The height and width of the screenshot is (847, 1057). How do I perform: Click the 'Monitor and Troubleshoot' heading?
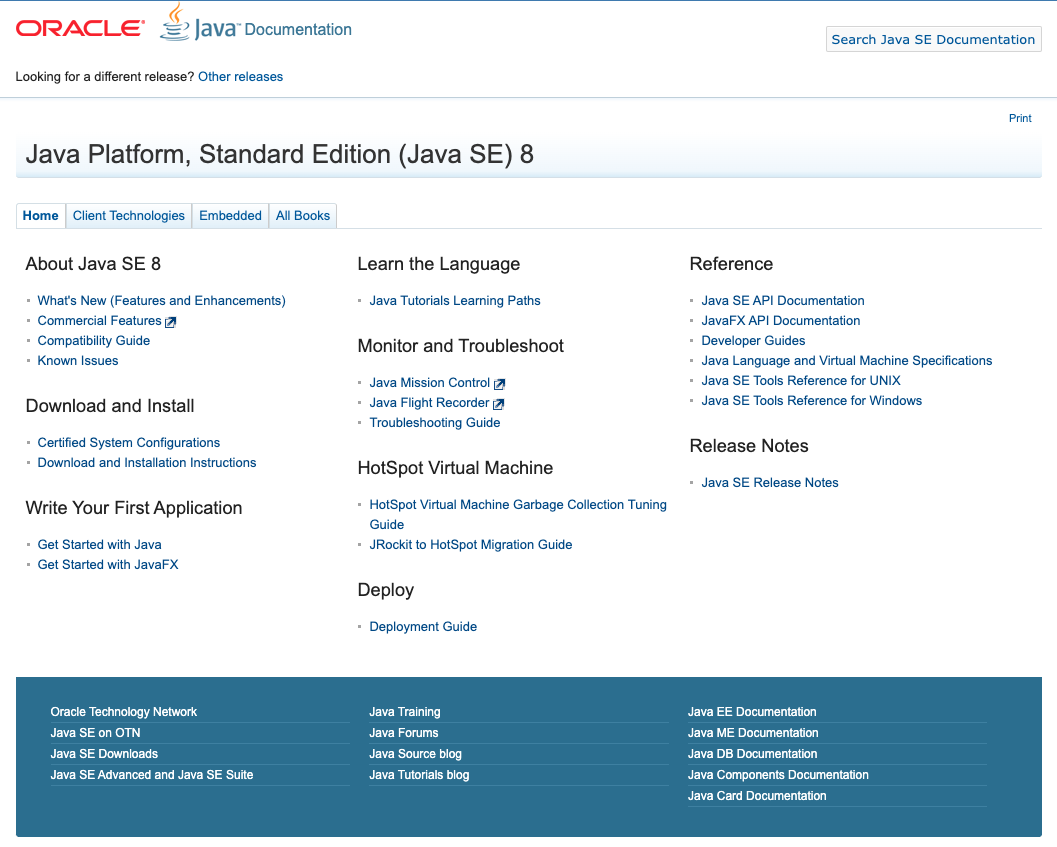coord(460,346)
